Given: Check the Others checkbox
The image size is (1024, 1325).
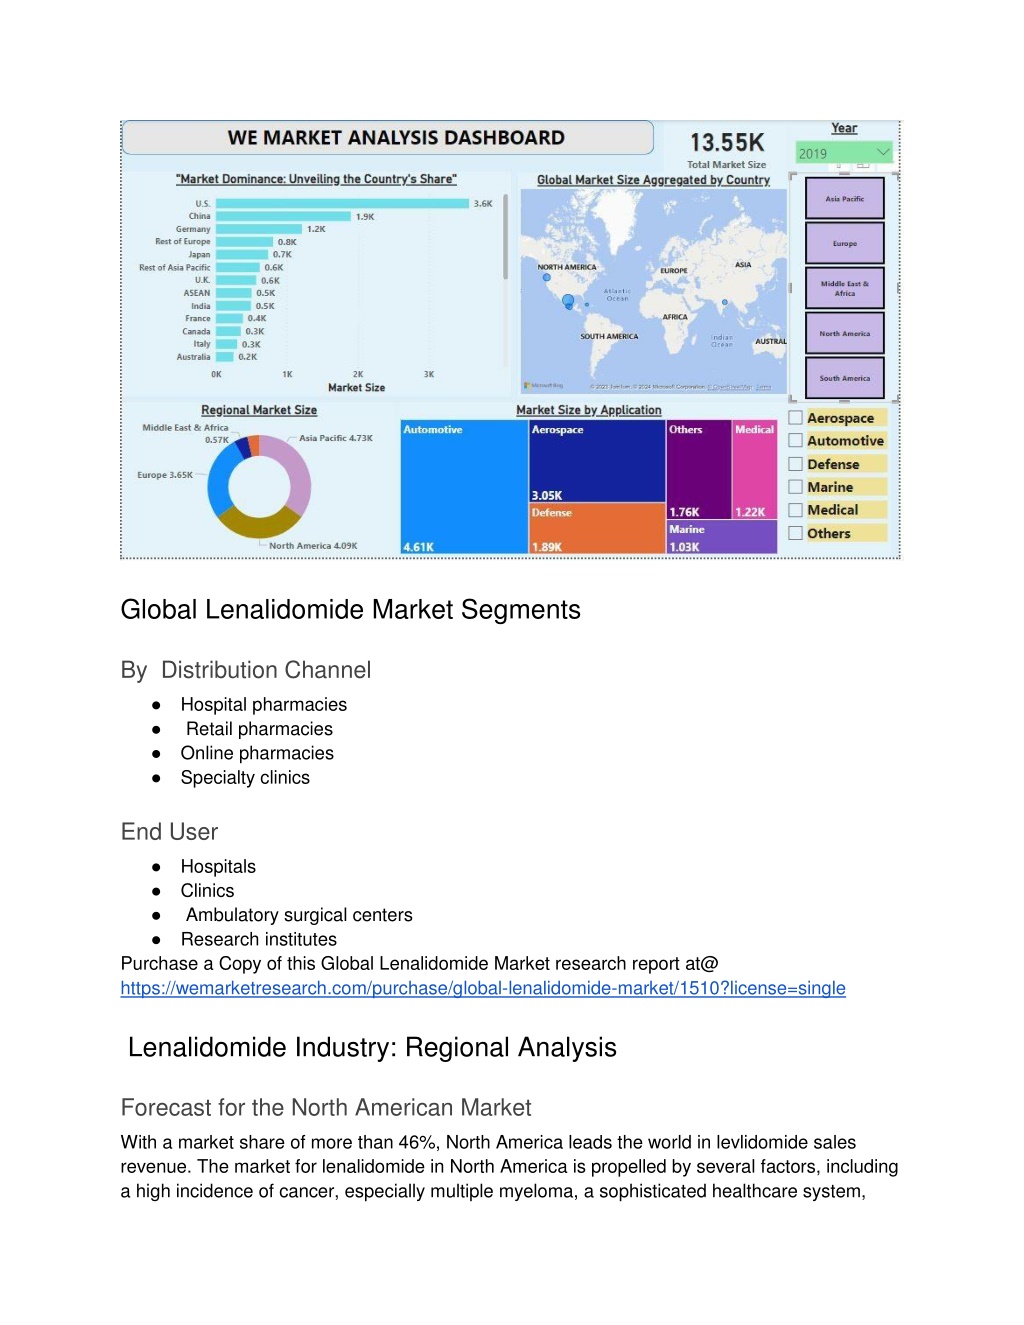Looking at the screenshot, I should [796, 533].
